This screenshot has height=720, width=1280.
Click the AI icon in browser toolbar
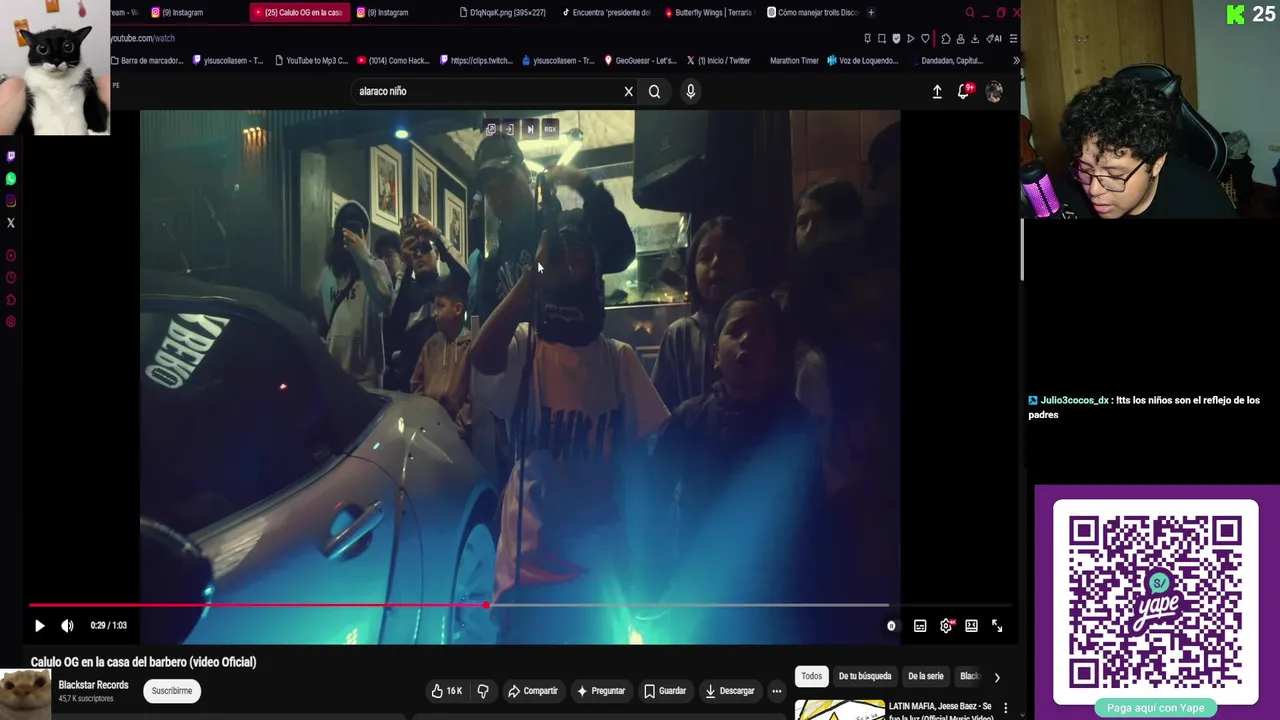(x=994, y=38)
